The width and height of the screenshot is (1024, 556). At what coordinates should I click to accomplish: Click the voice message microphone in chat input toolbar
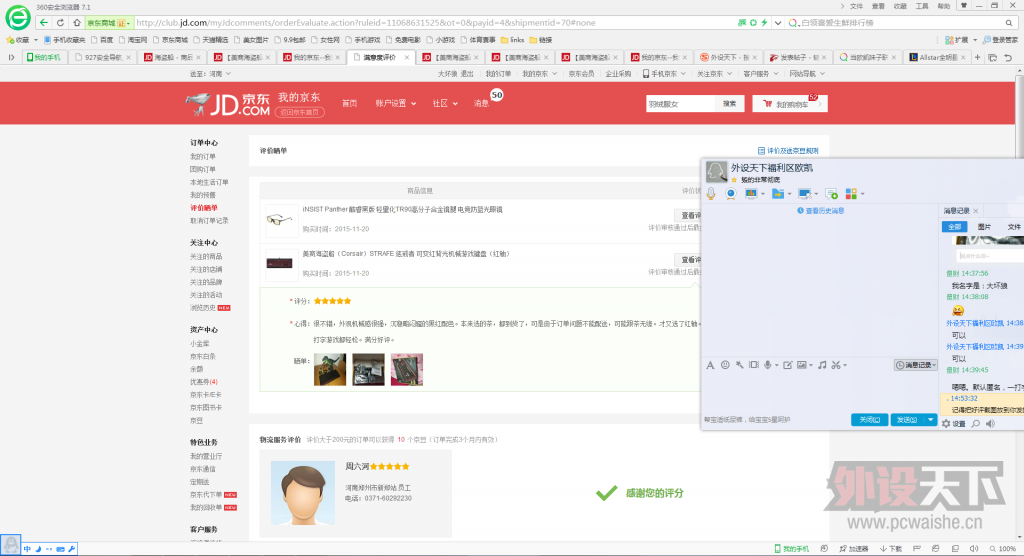coord(768,365)
